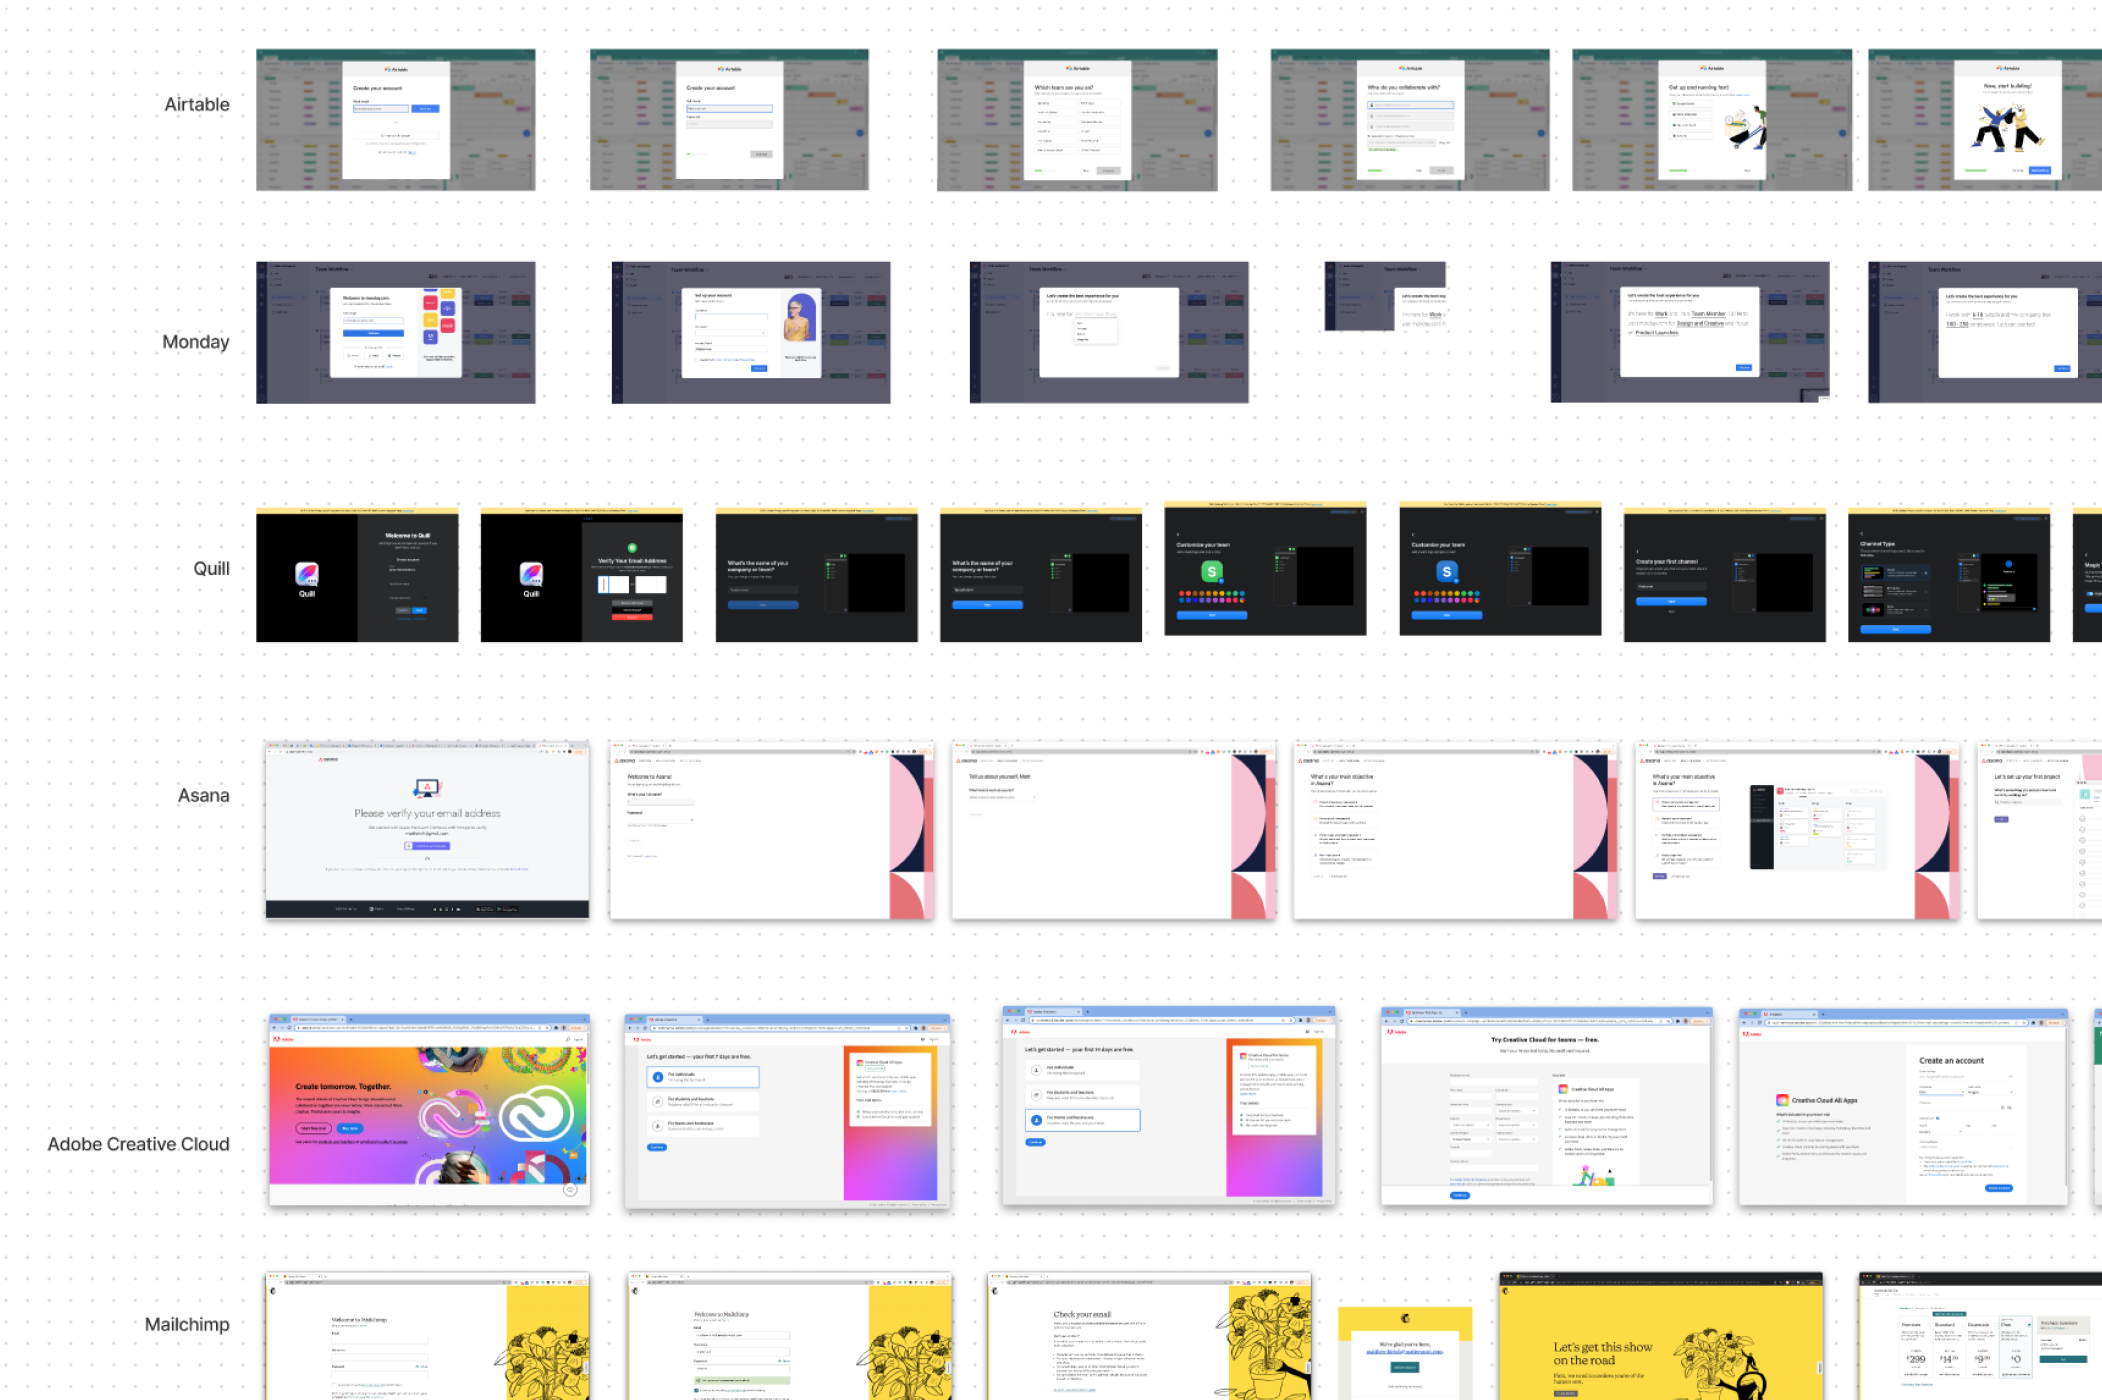Viewport: 2102px width, 1400px height.
Task: Click the Quill app logo in first Quill screen
Action: coord(307,573)
